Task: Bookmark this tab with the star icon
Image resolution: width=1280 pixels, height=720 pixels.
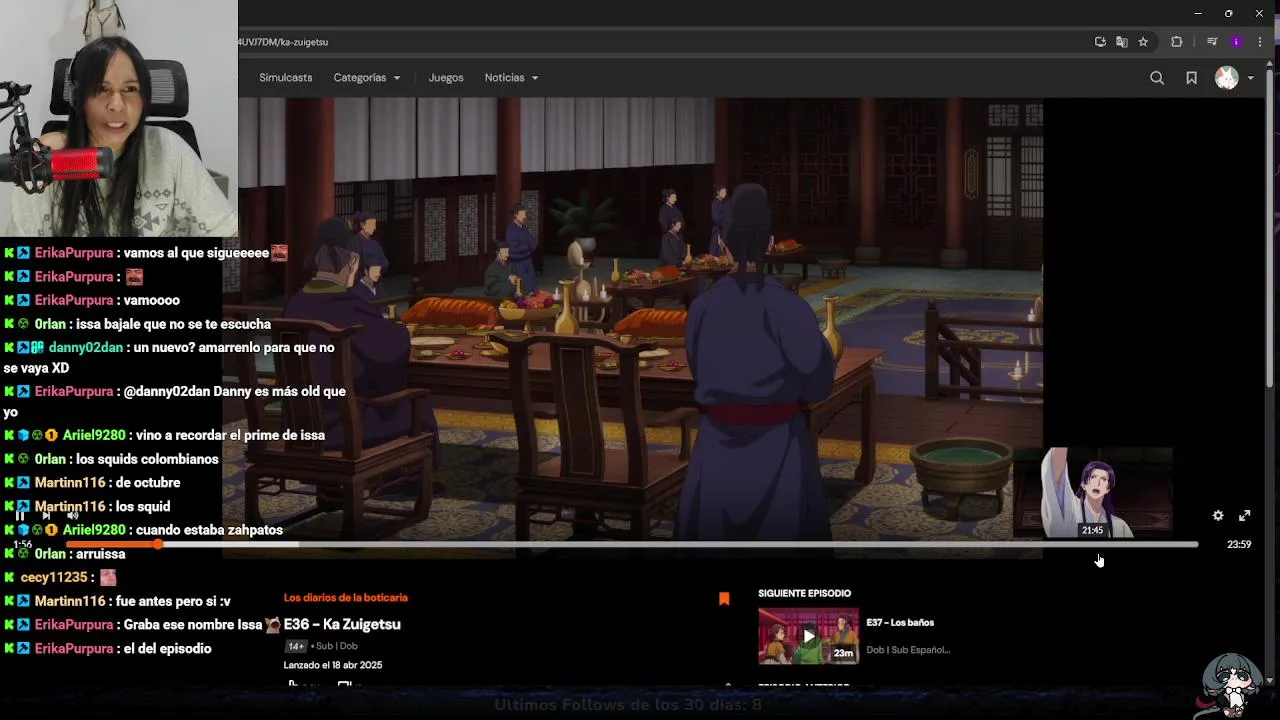Action: [1143, 42]
